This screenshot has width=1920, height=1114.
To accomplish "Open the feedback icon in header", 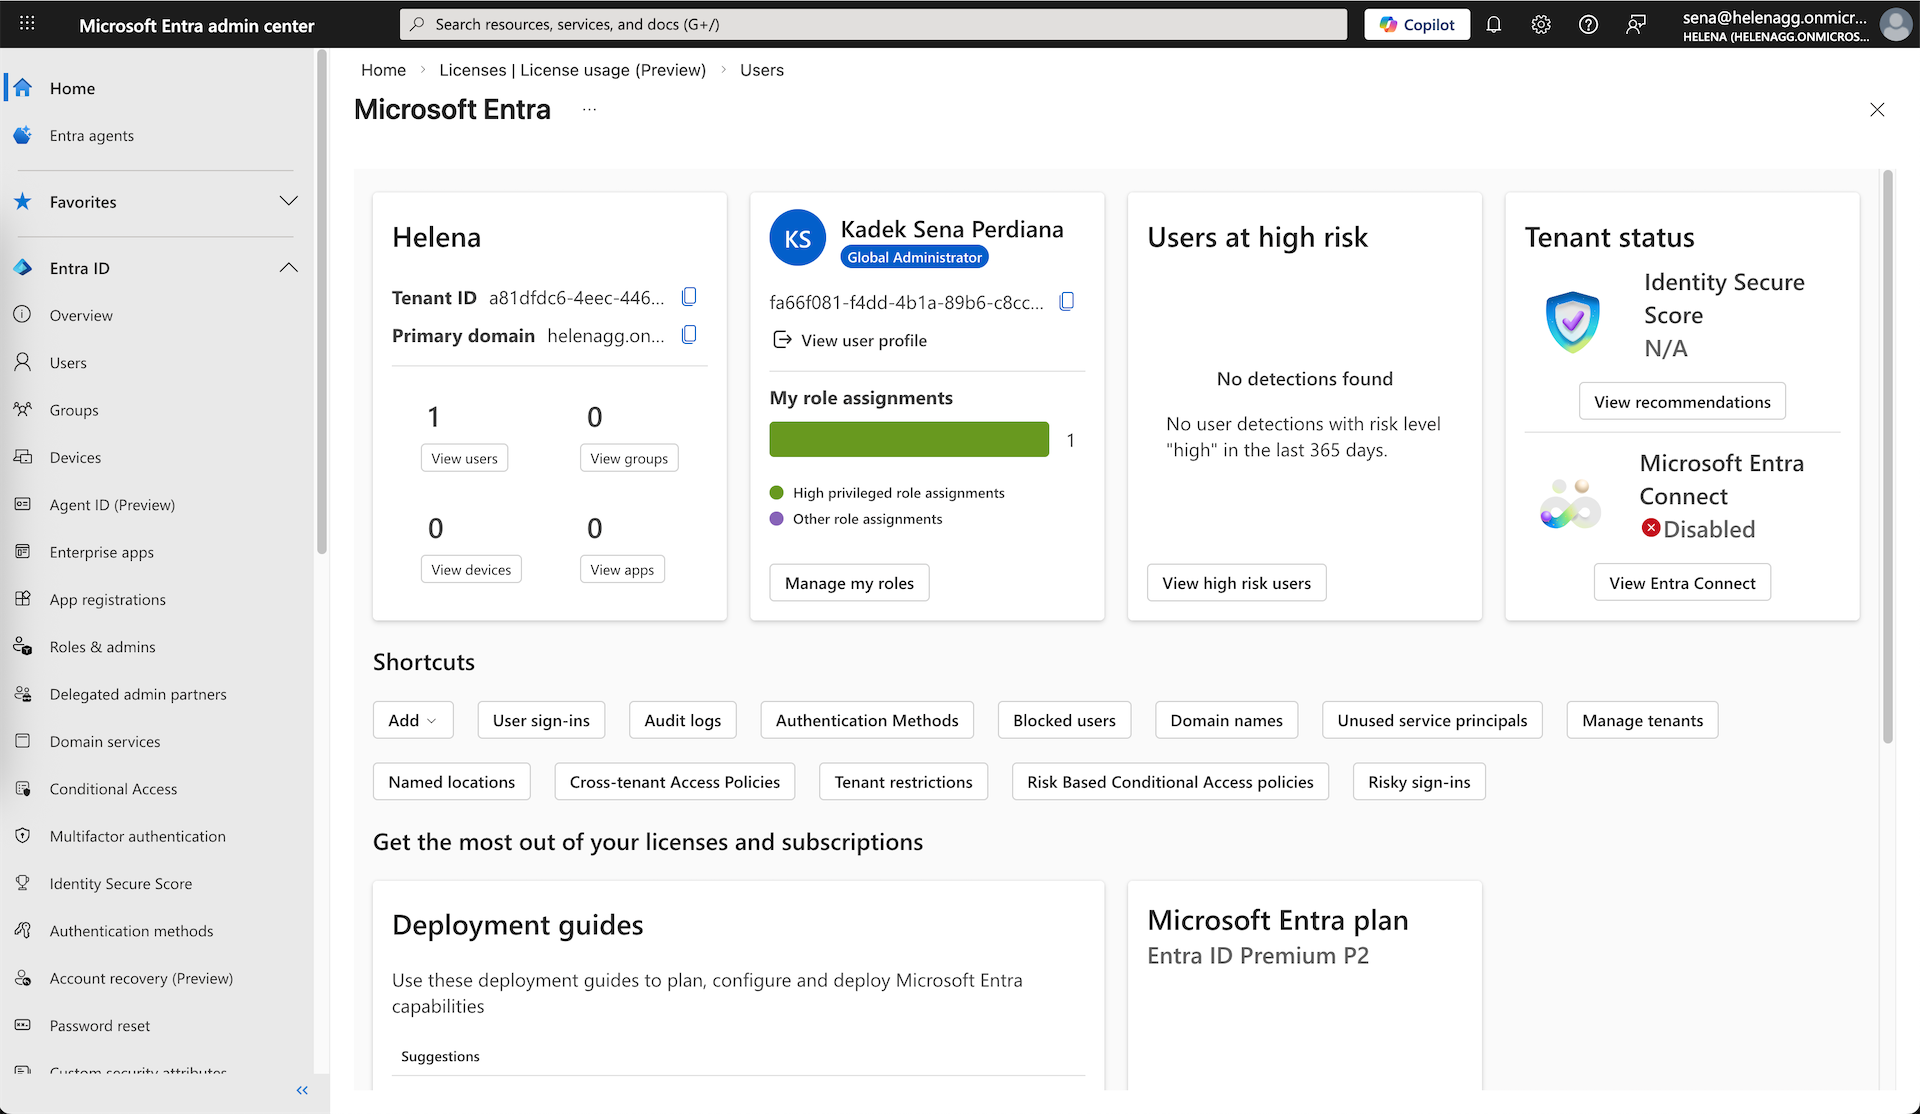I will pyautogui.click(x=1636, y=25).
